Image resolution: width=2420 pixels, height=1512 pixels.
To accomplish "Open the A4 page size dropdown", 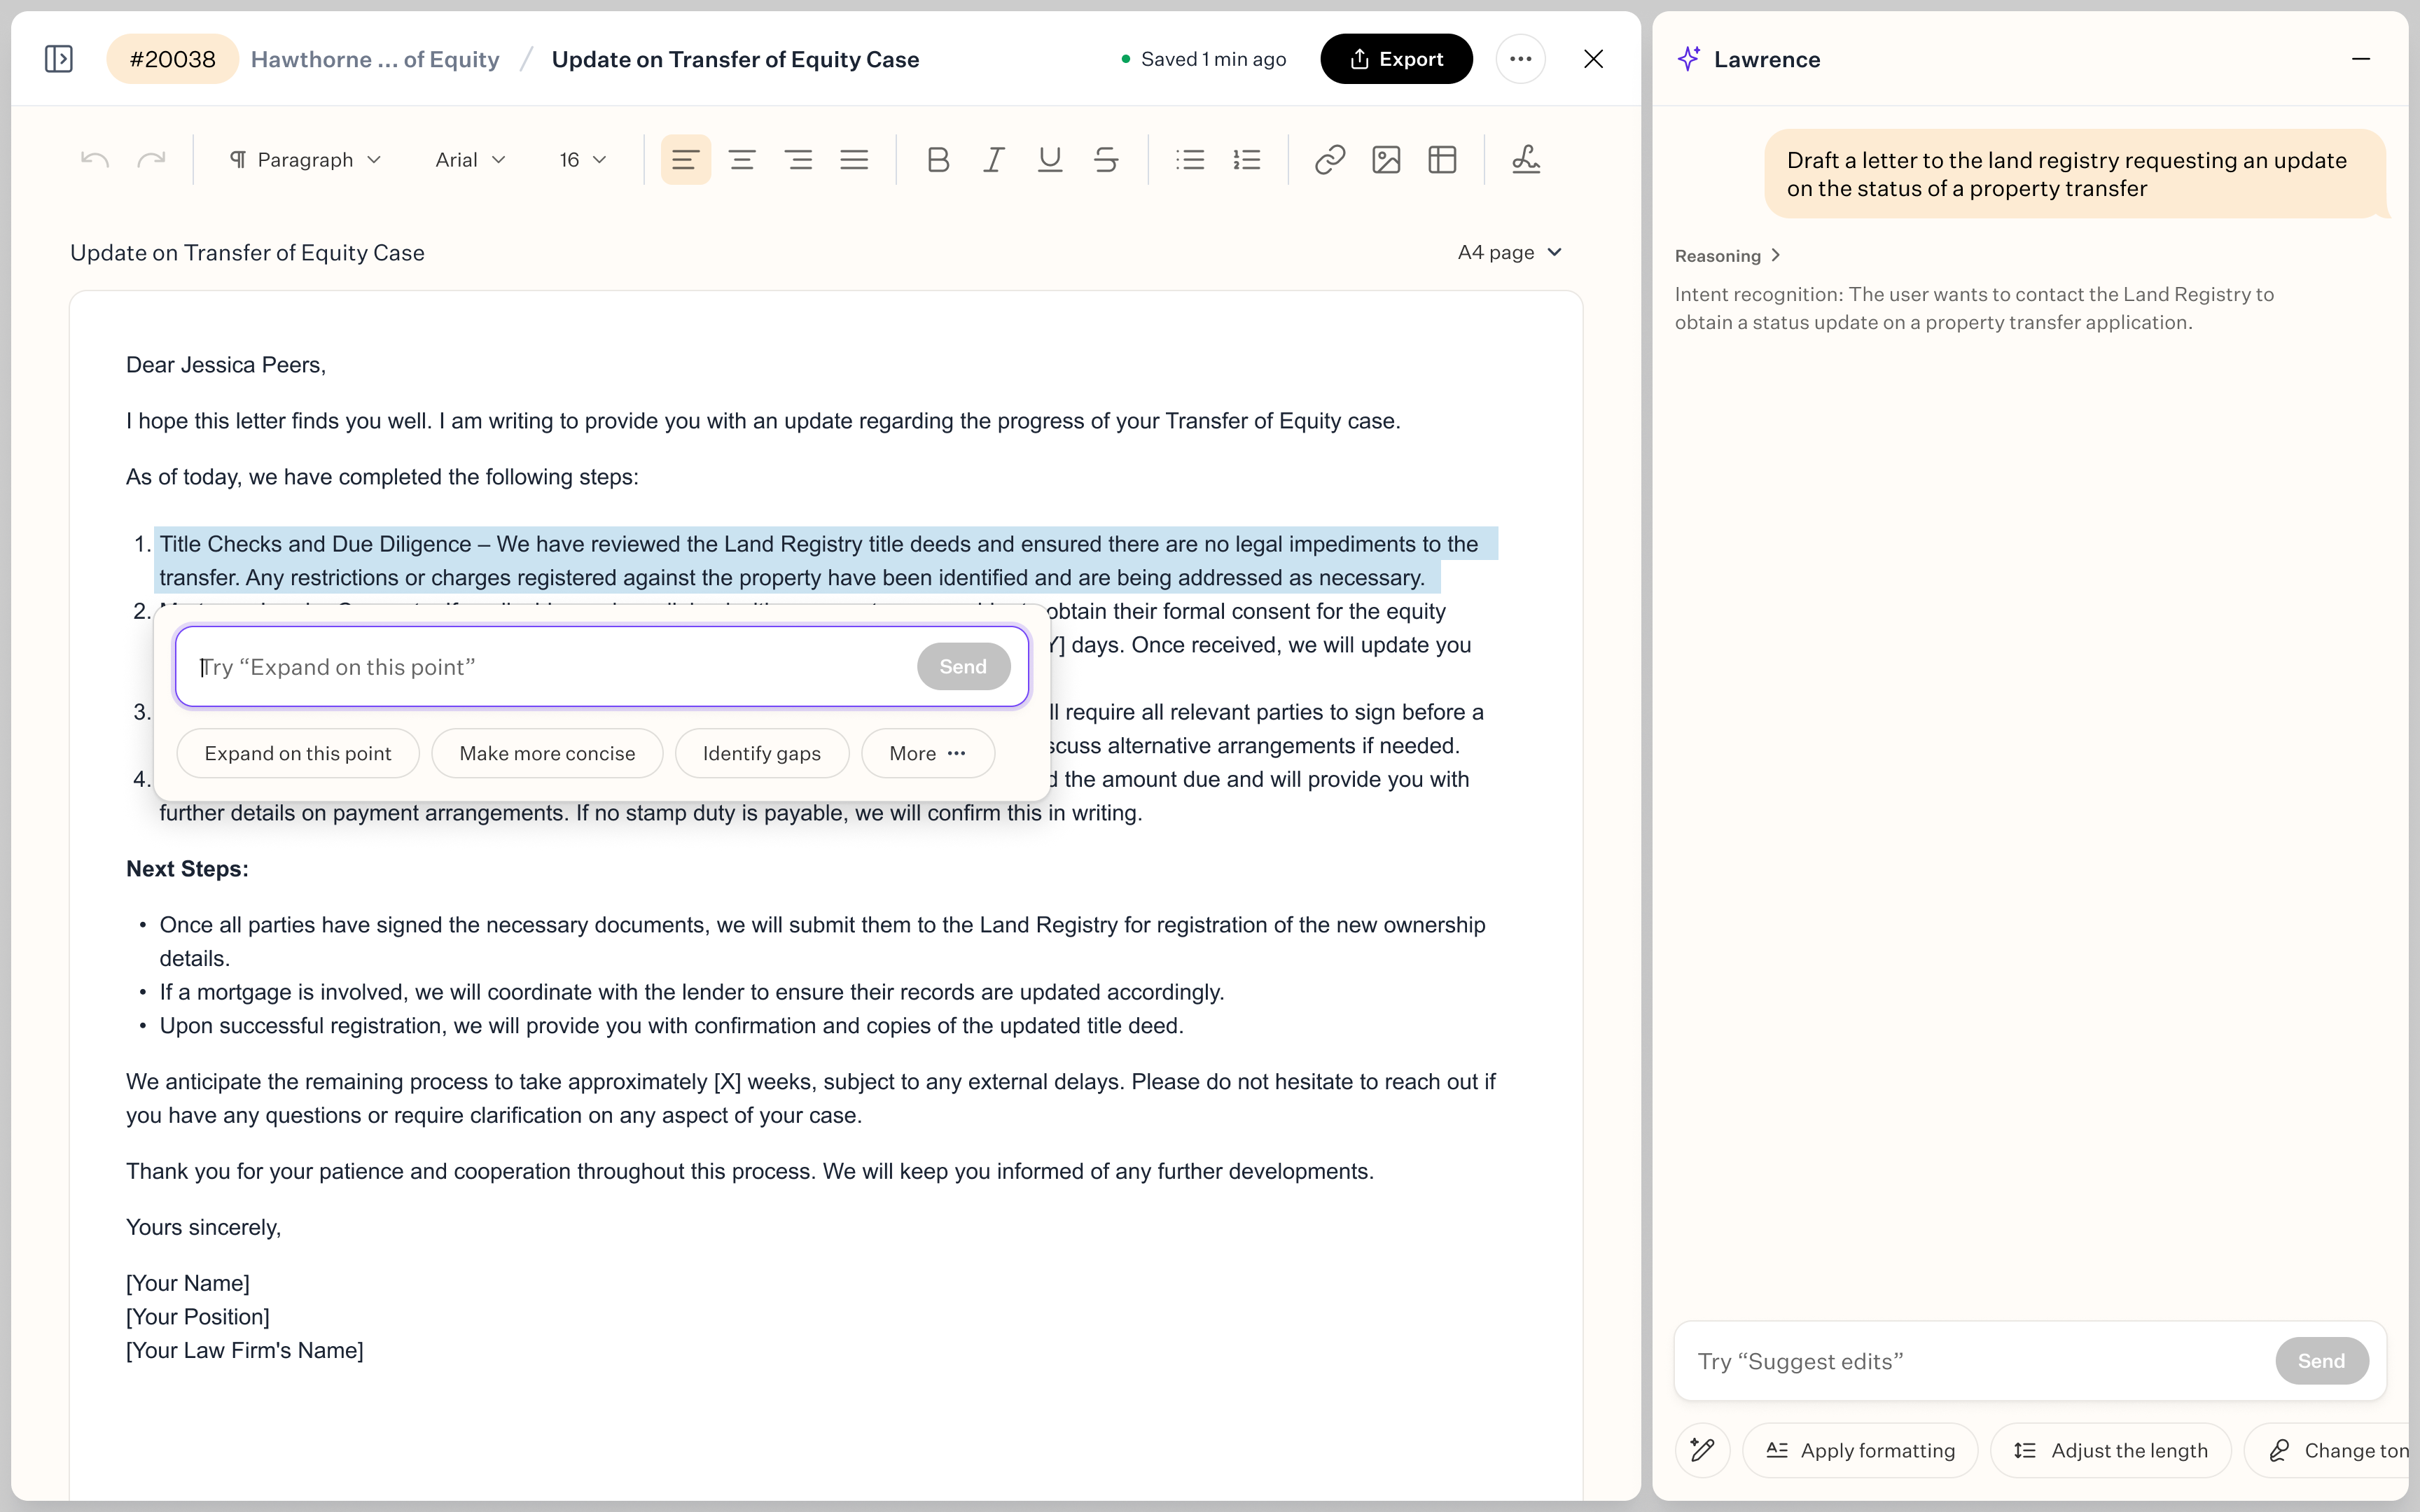I will pos(1508,252).
